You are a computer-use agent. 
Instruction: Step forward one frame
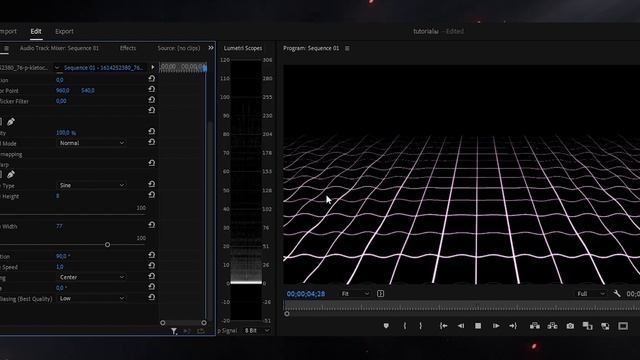tap(496, 326)
